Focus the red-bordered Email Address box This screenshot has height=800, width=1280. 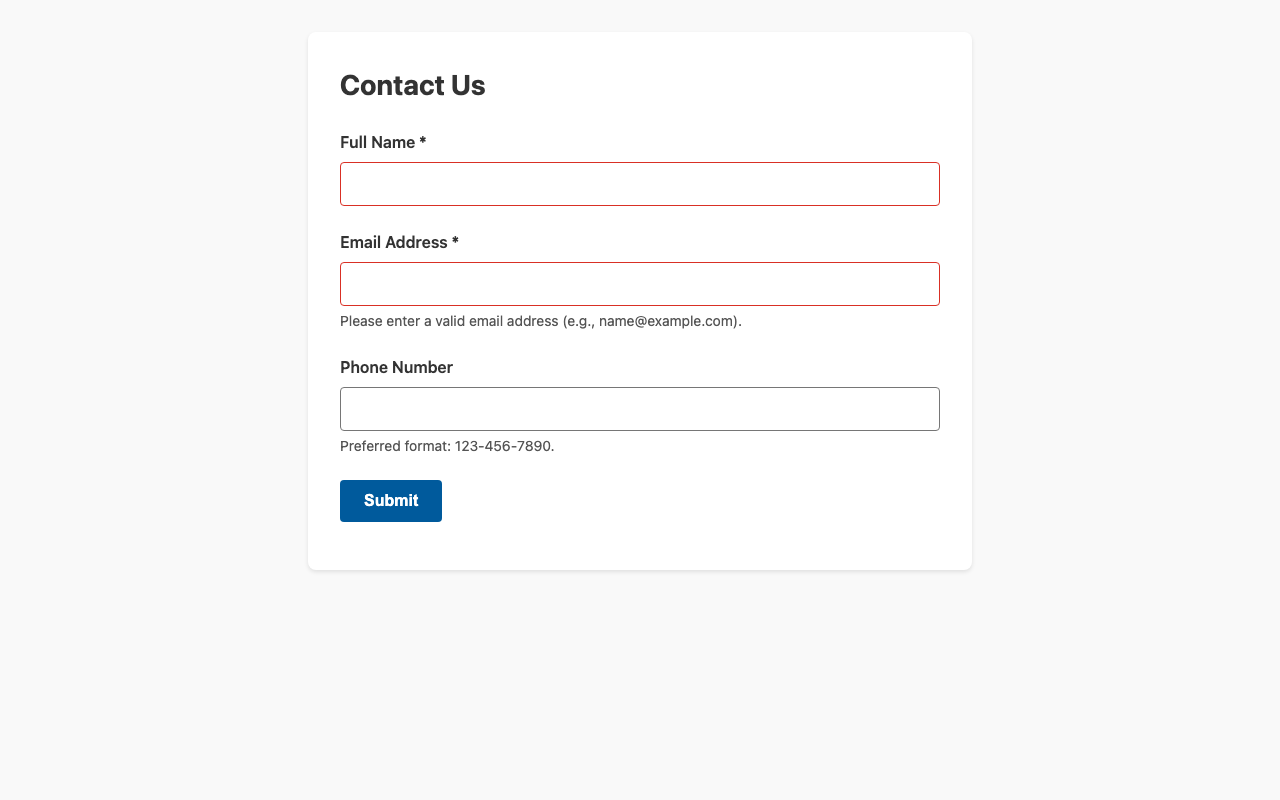(x=640, y=284)
